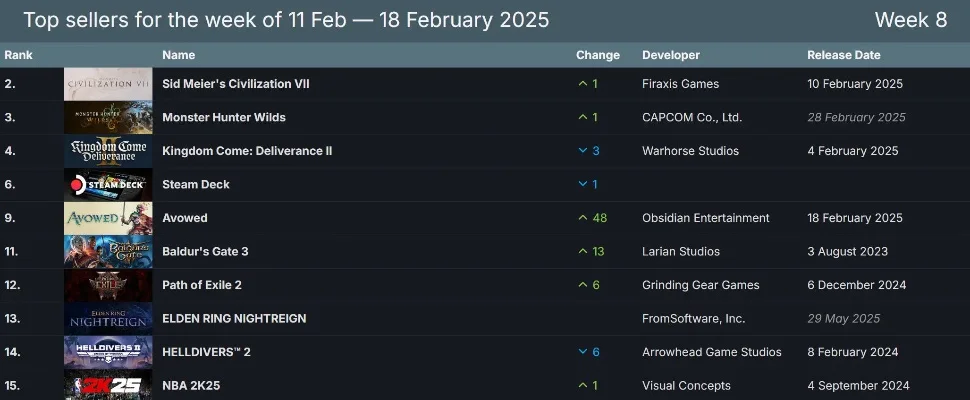Sort the table by Rank column
The height and width of the screenshot is (400, 970).
point(18,55)
